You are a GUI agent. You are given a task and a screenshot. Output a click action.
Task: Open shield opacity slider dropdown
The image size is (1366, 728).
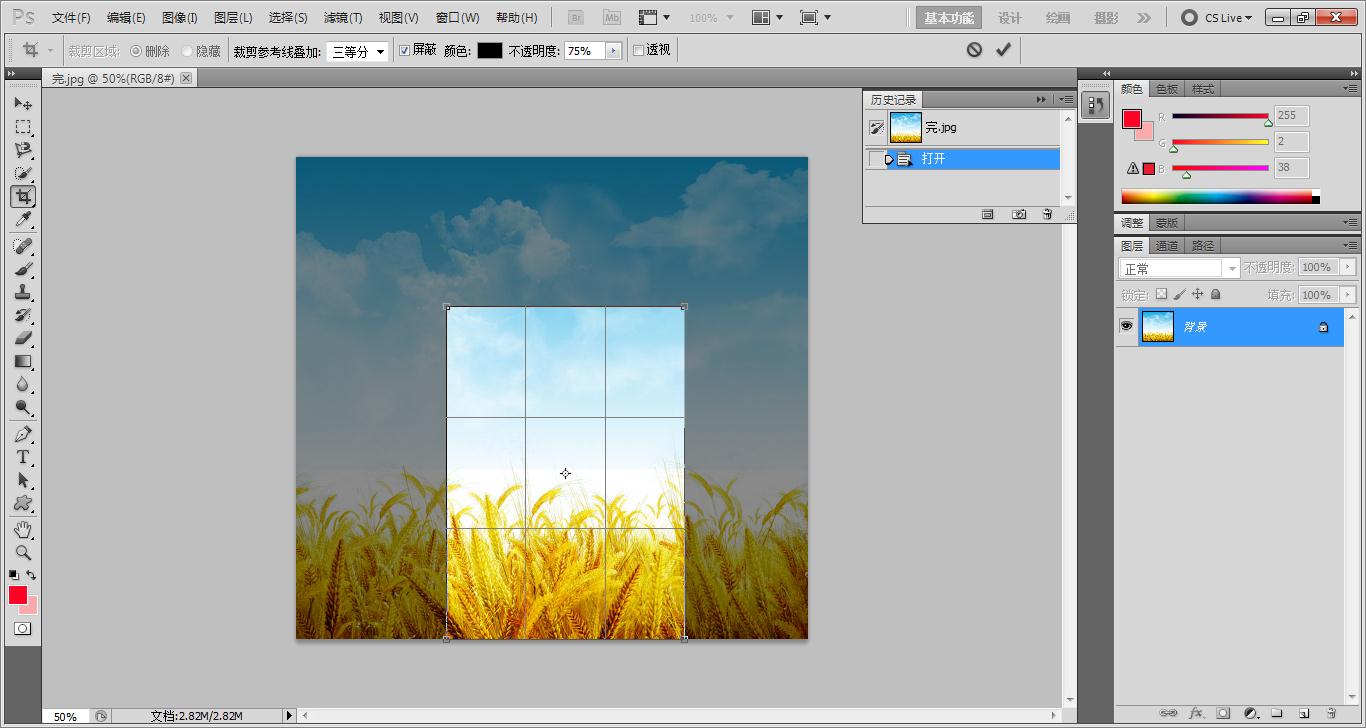[x=612, y=51]
